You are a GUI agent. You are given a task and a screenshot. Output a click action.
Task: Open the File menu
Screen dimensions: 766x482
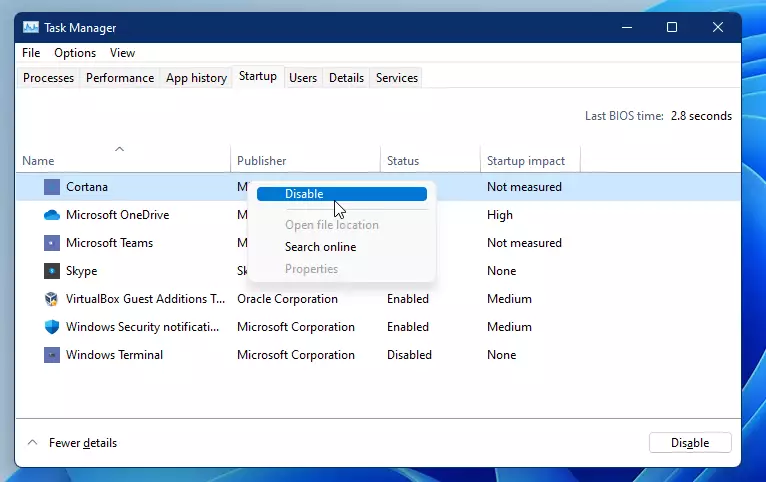point(31,53)
